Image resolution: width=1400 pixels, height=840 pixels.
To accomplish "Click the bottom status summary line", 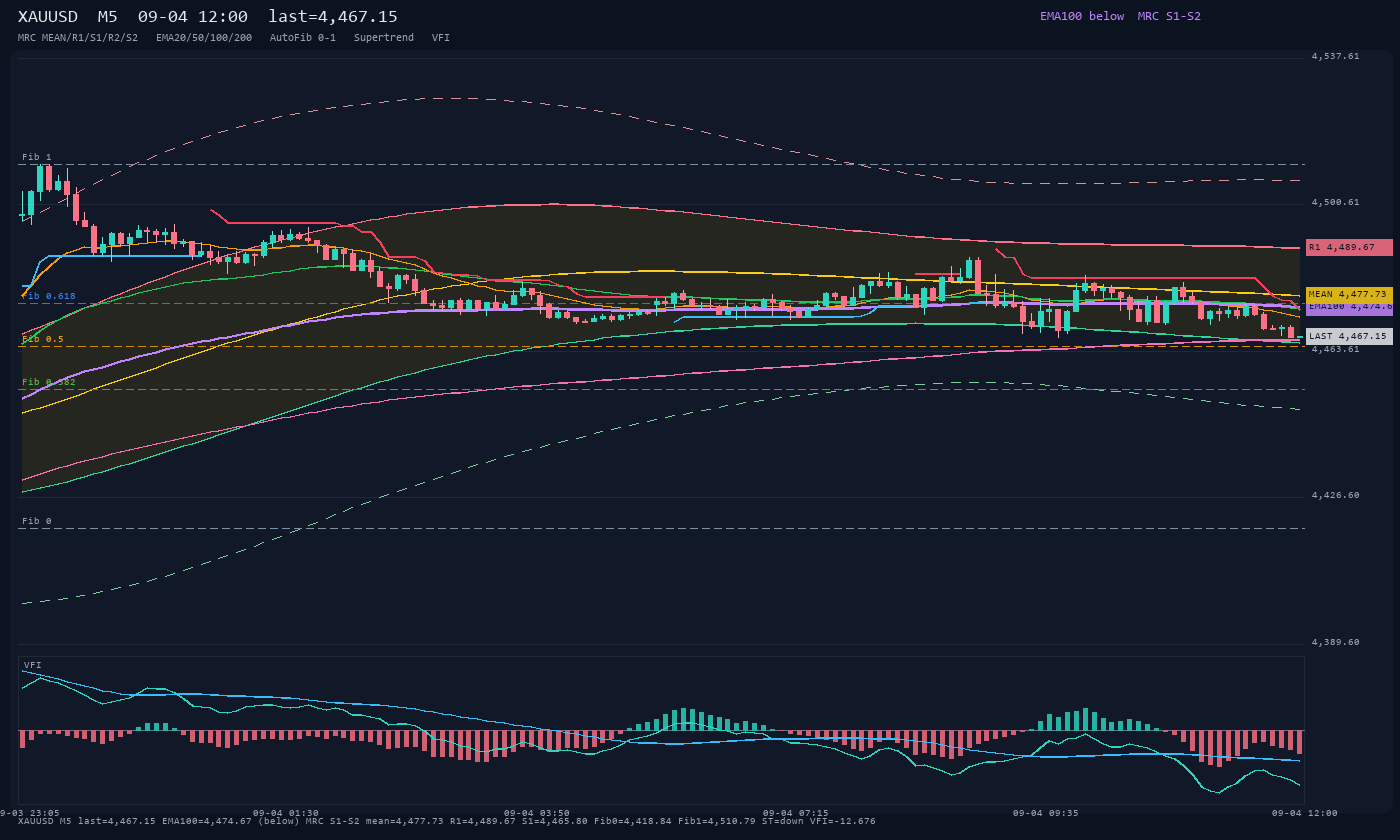I will pos(447,821).
